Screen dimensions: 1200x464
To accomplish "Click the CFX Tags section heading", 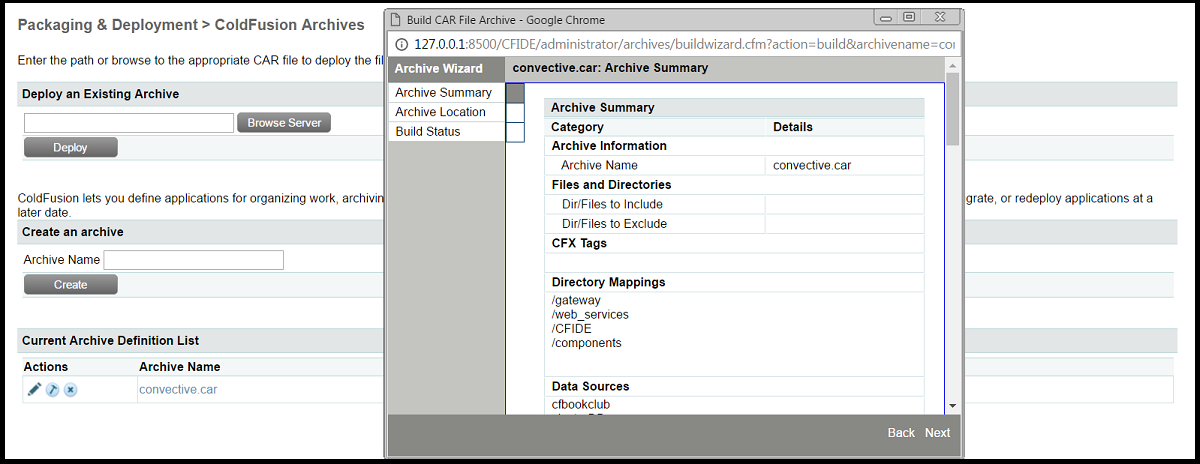I will (579, 243).
